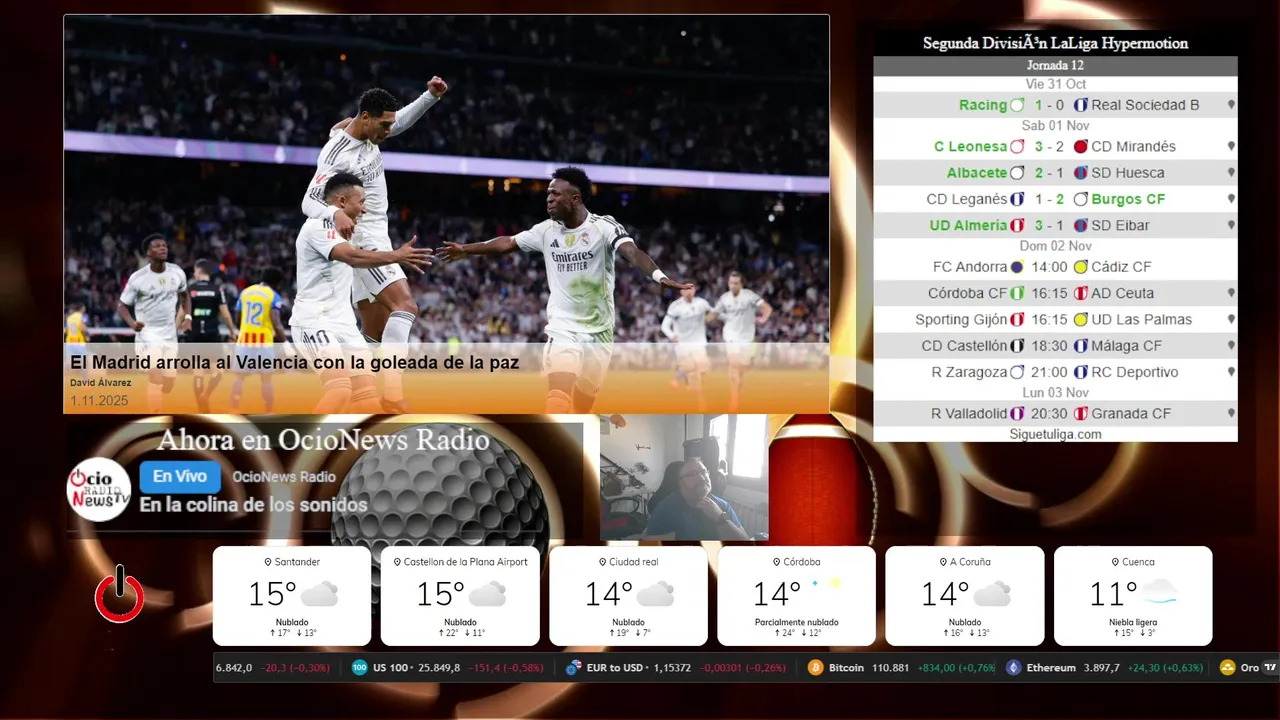1280x720 pixels.
Task: Click the EUR to USD flags icon
Action: pos(573,668)
